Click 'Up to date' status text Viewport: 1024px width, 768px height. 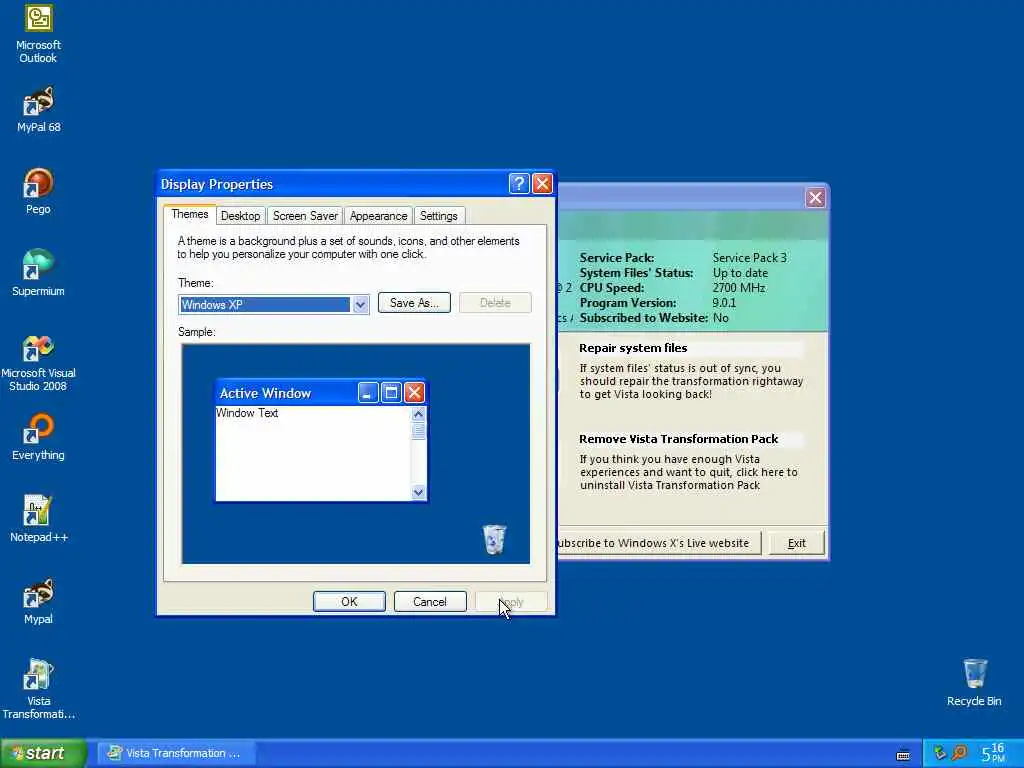click(x=740, y=273)
